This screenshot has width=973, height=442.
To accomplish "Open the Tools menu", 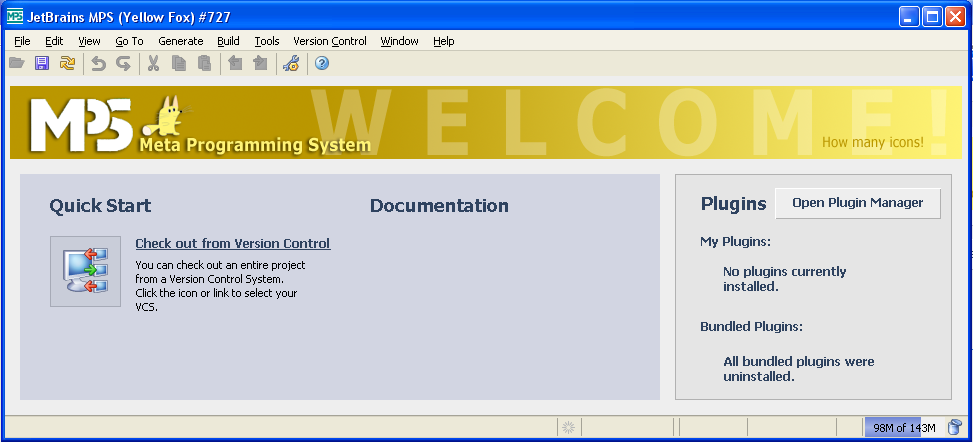I will (x=267, y=41).
